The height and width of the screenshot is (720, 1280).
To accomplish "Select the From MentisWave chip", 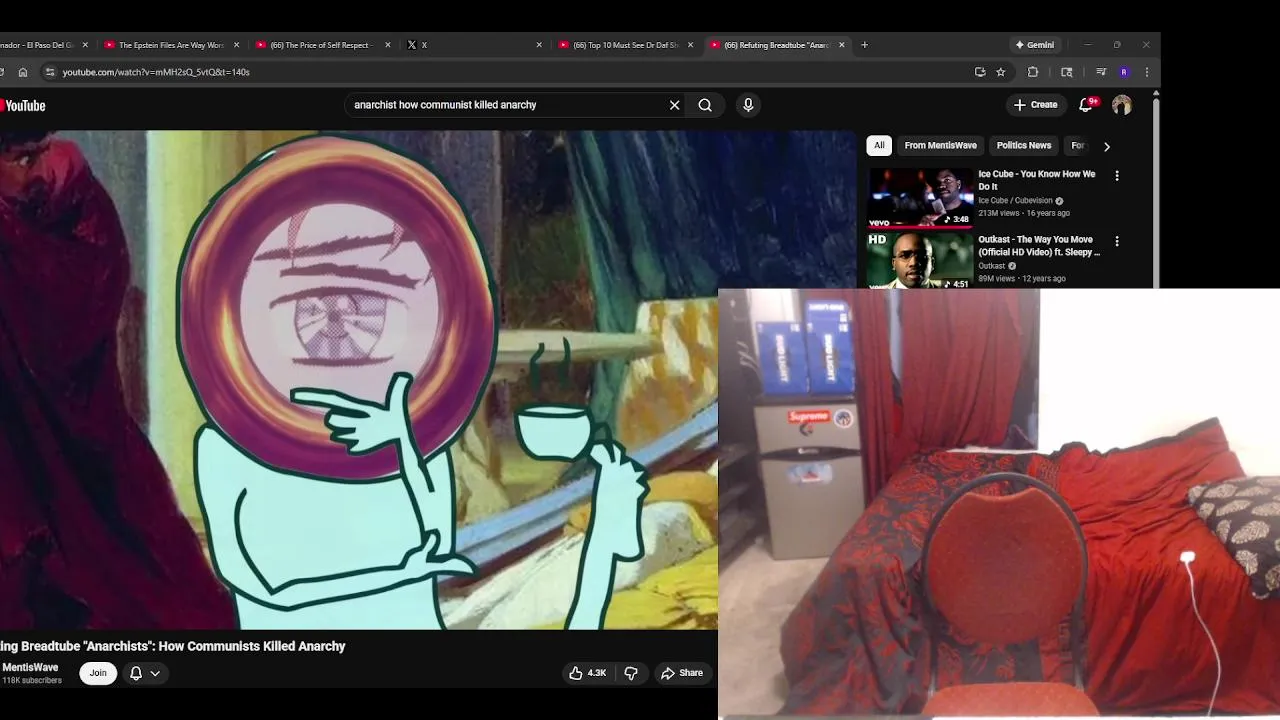I will [x=941, y=146].
